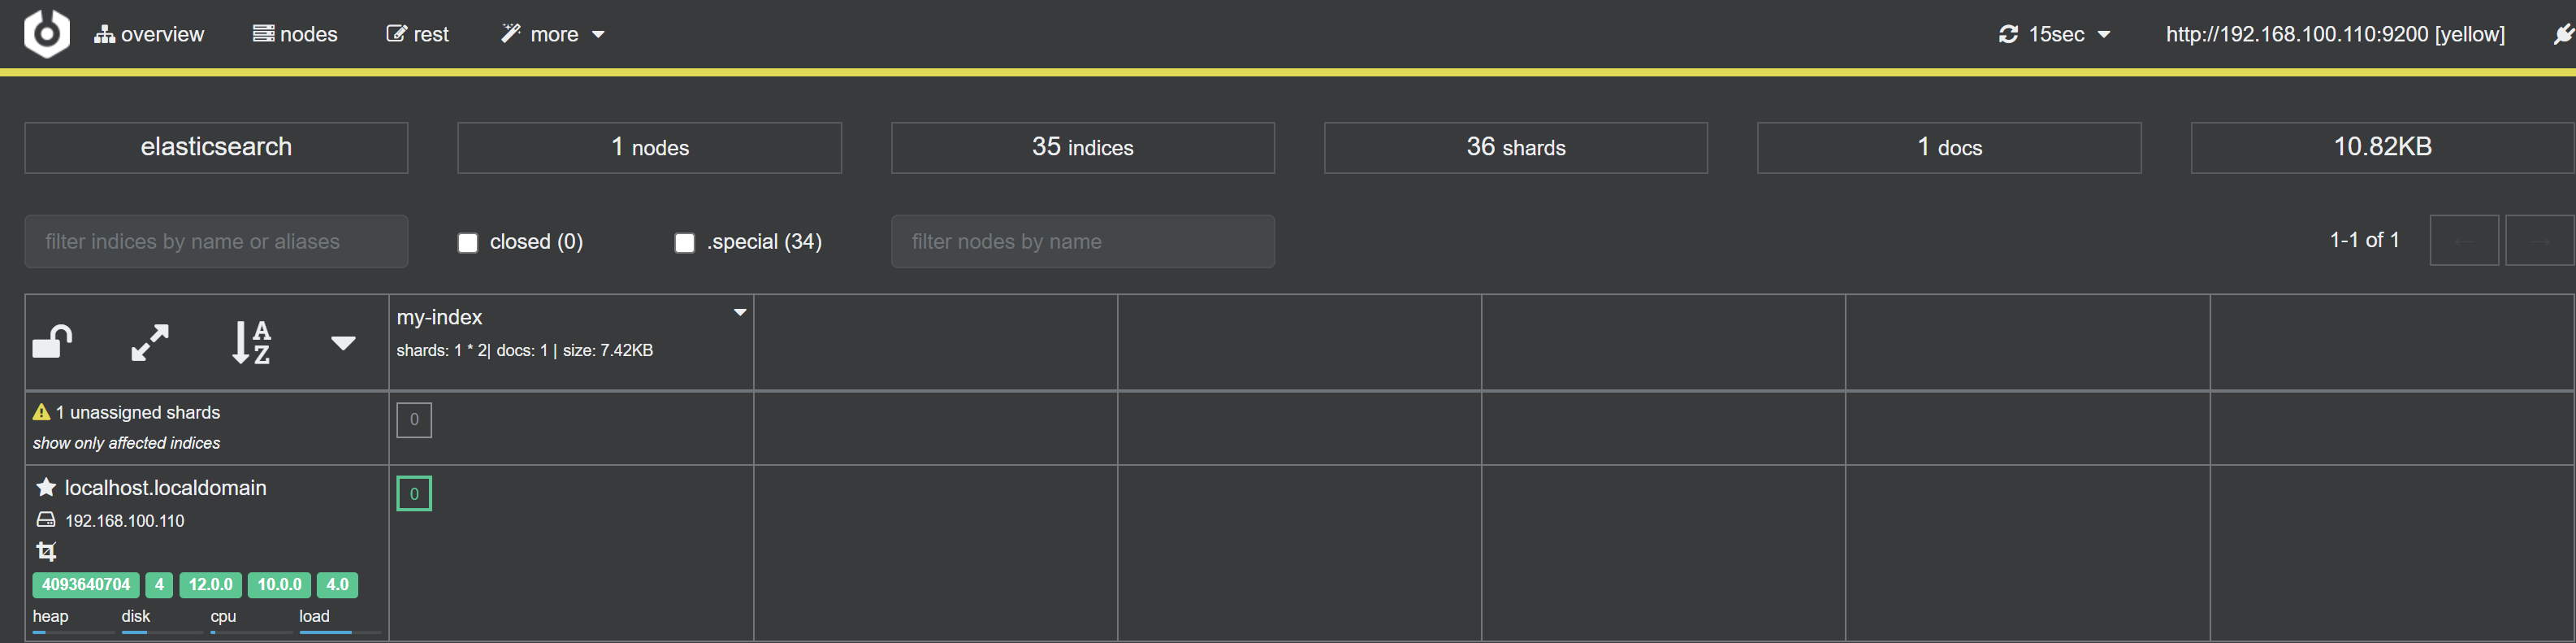Focus the filter nodes by name field
The height and width of the screenshot is (643, 2576).
pos(1083,241)
